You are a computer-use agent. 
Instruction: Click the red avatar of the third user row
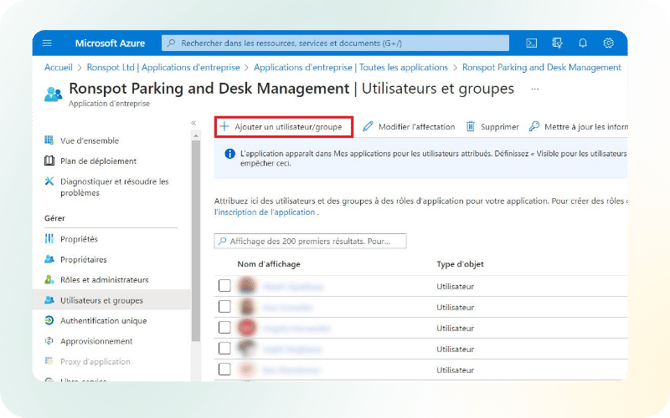(247, 327)
